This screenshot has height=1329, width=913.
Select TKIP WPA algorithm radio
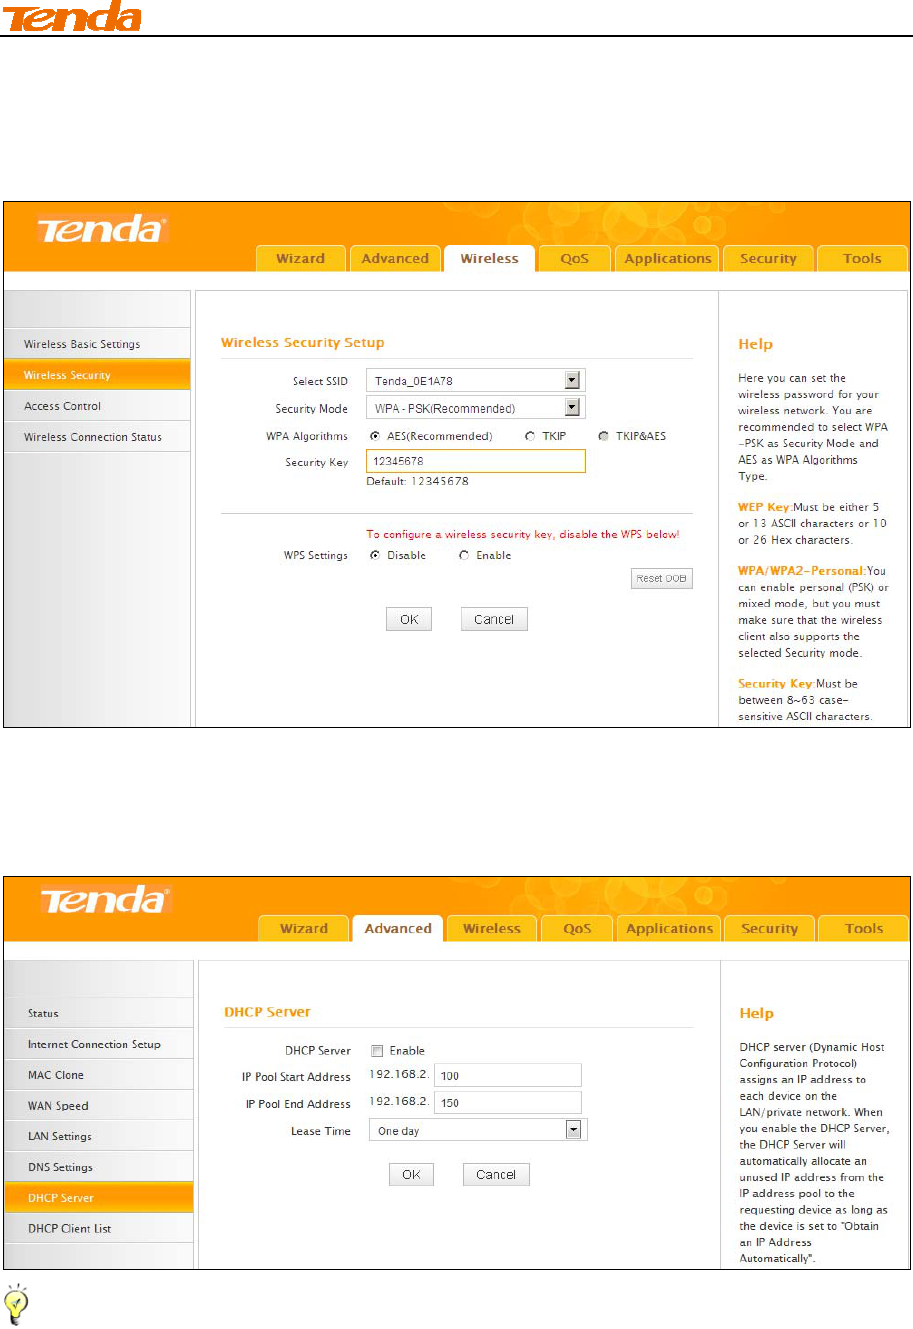click(530, 436)
